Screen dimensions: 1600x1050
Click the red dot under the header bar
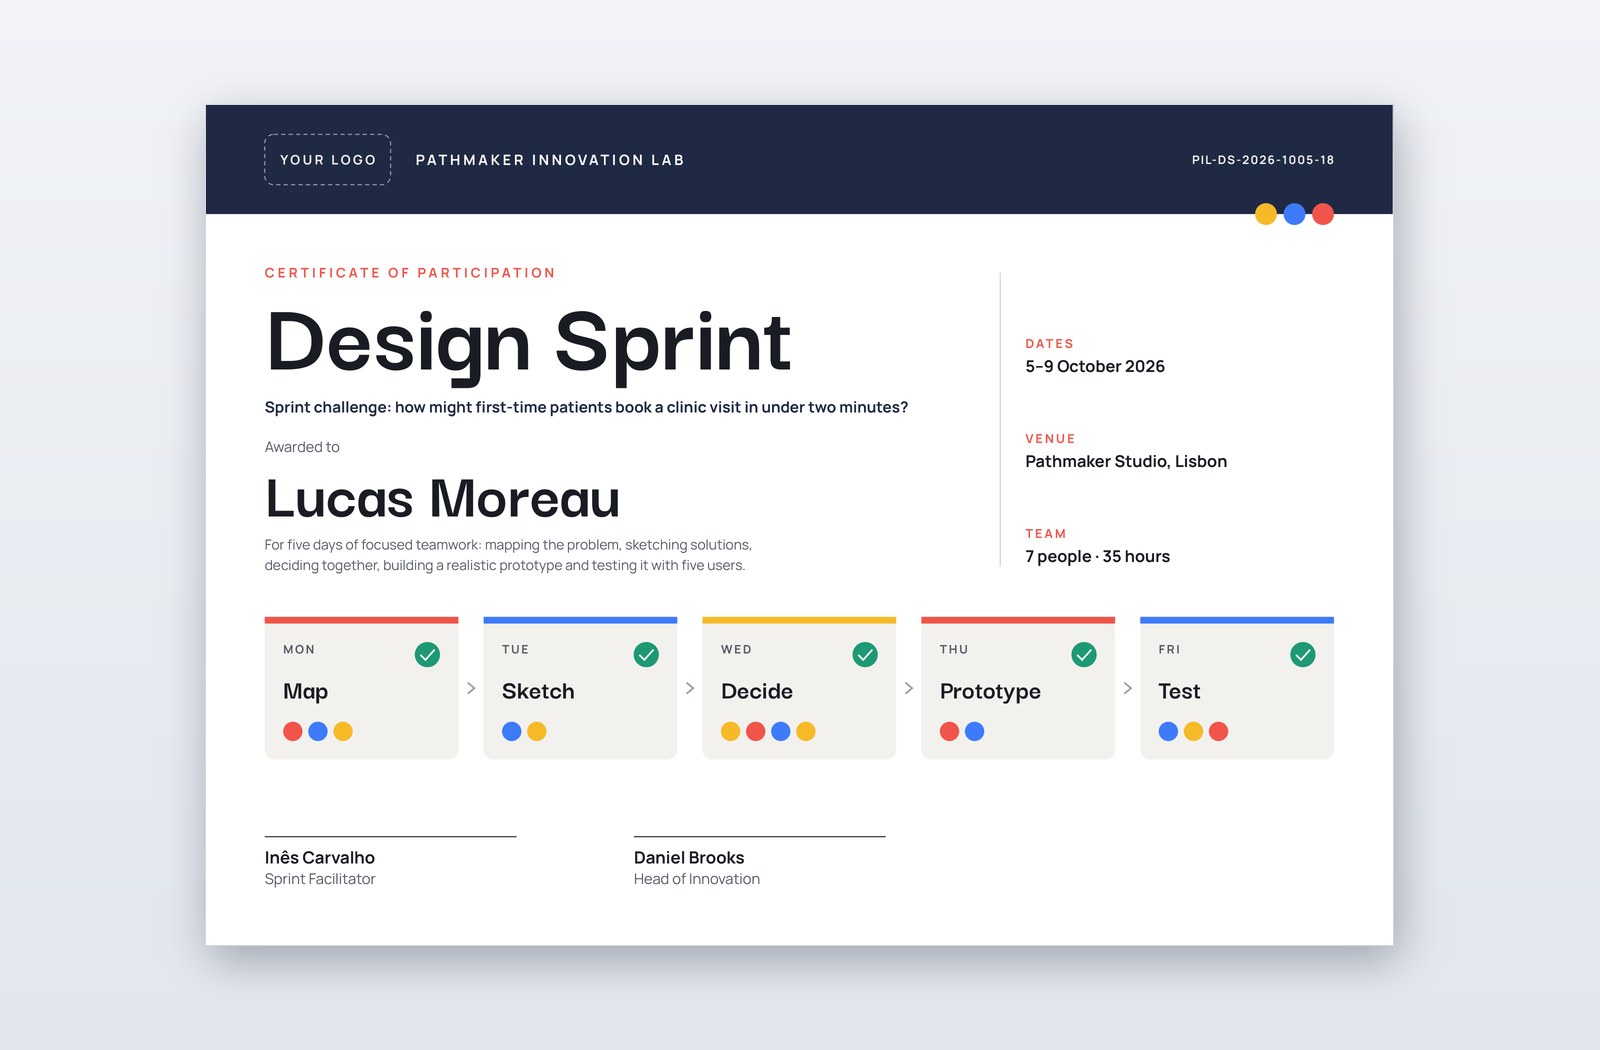tap(1323, 214)
